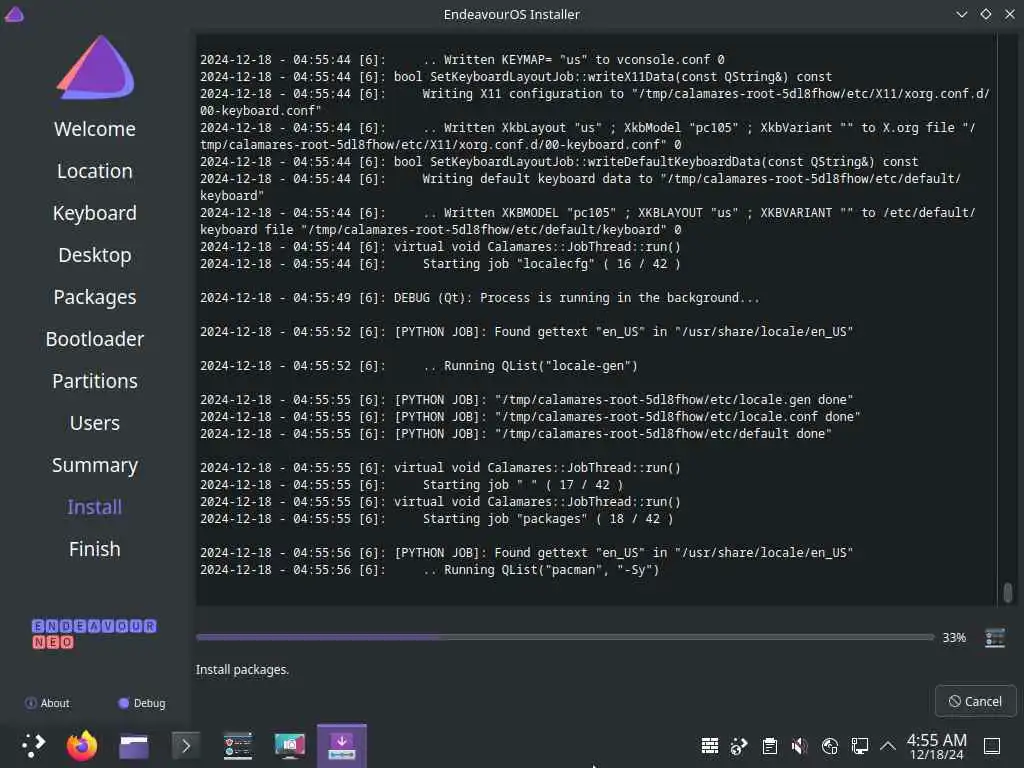Select the Users step in the sidebar
Screen dimensions: 1024x768
coord(95,423)
